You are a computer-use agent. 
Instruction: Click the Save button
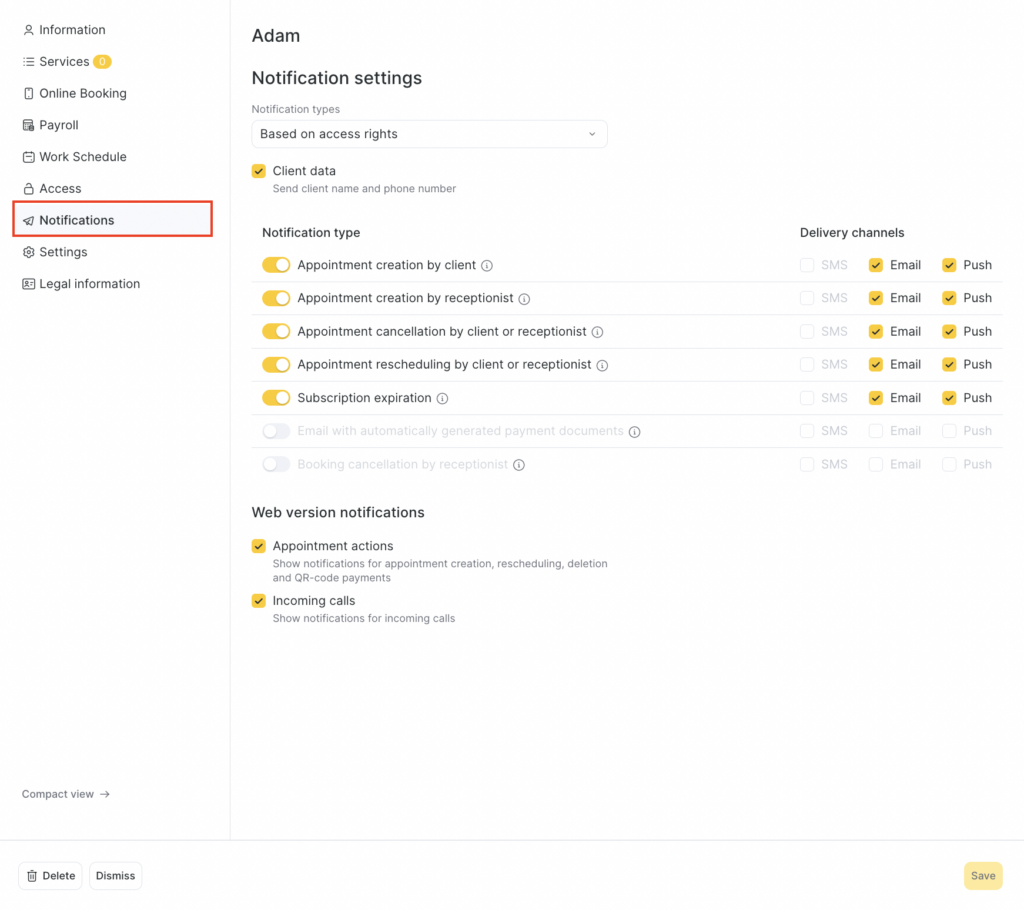(982, 876)
